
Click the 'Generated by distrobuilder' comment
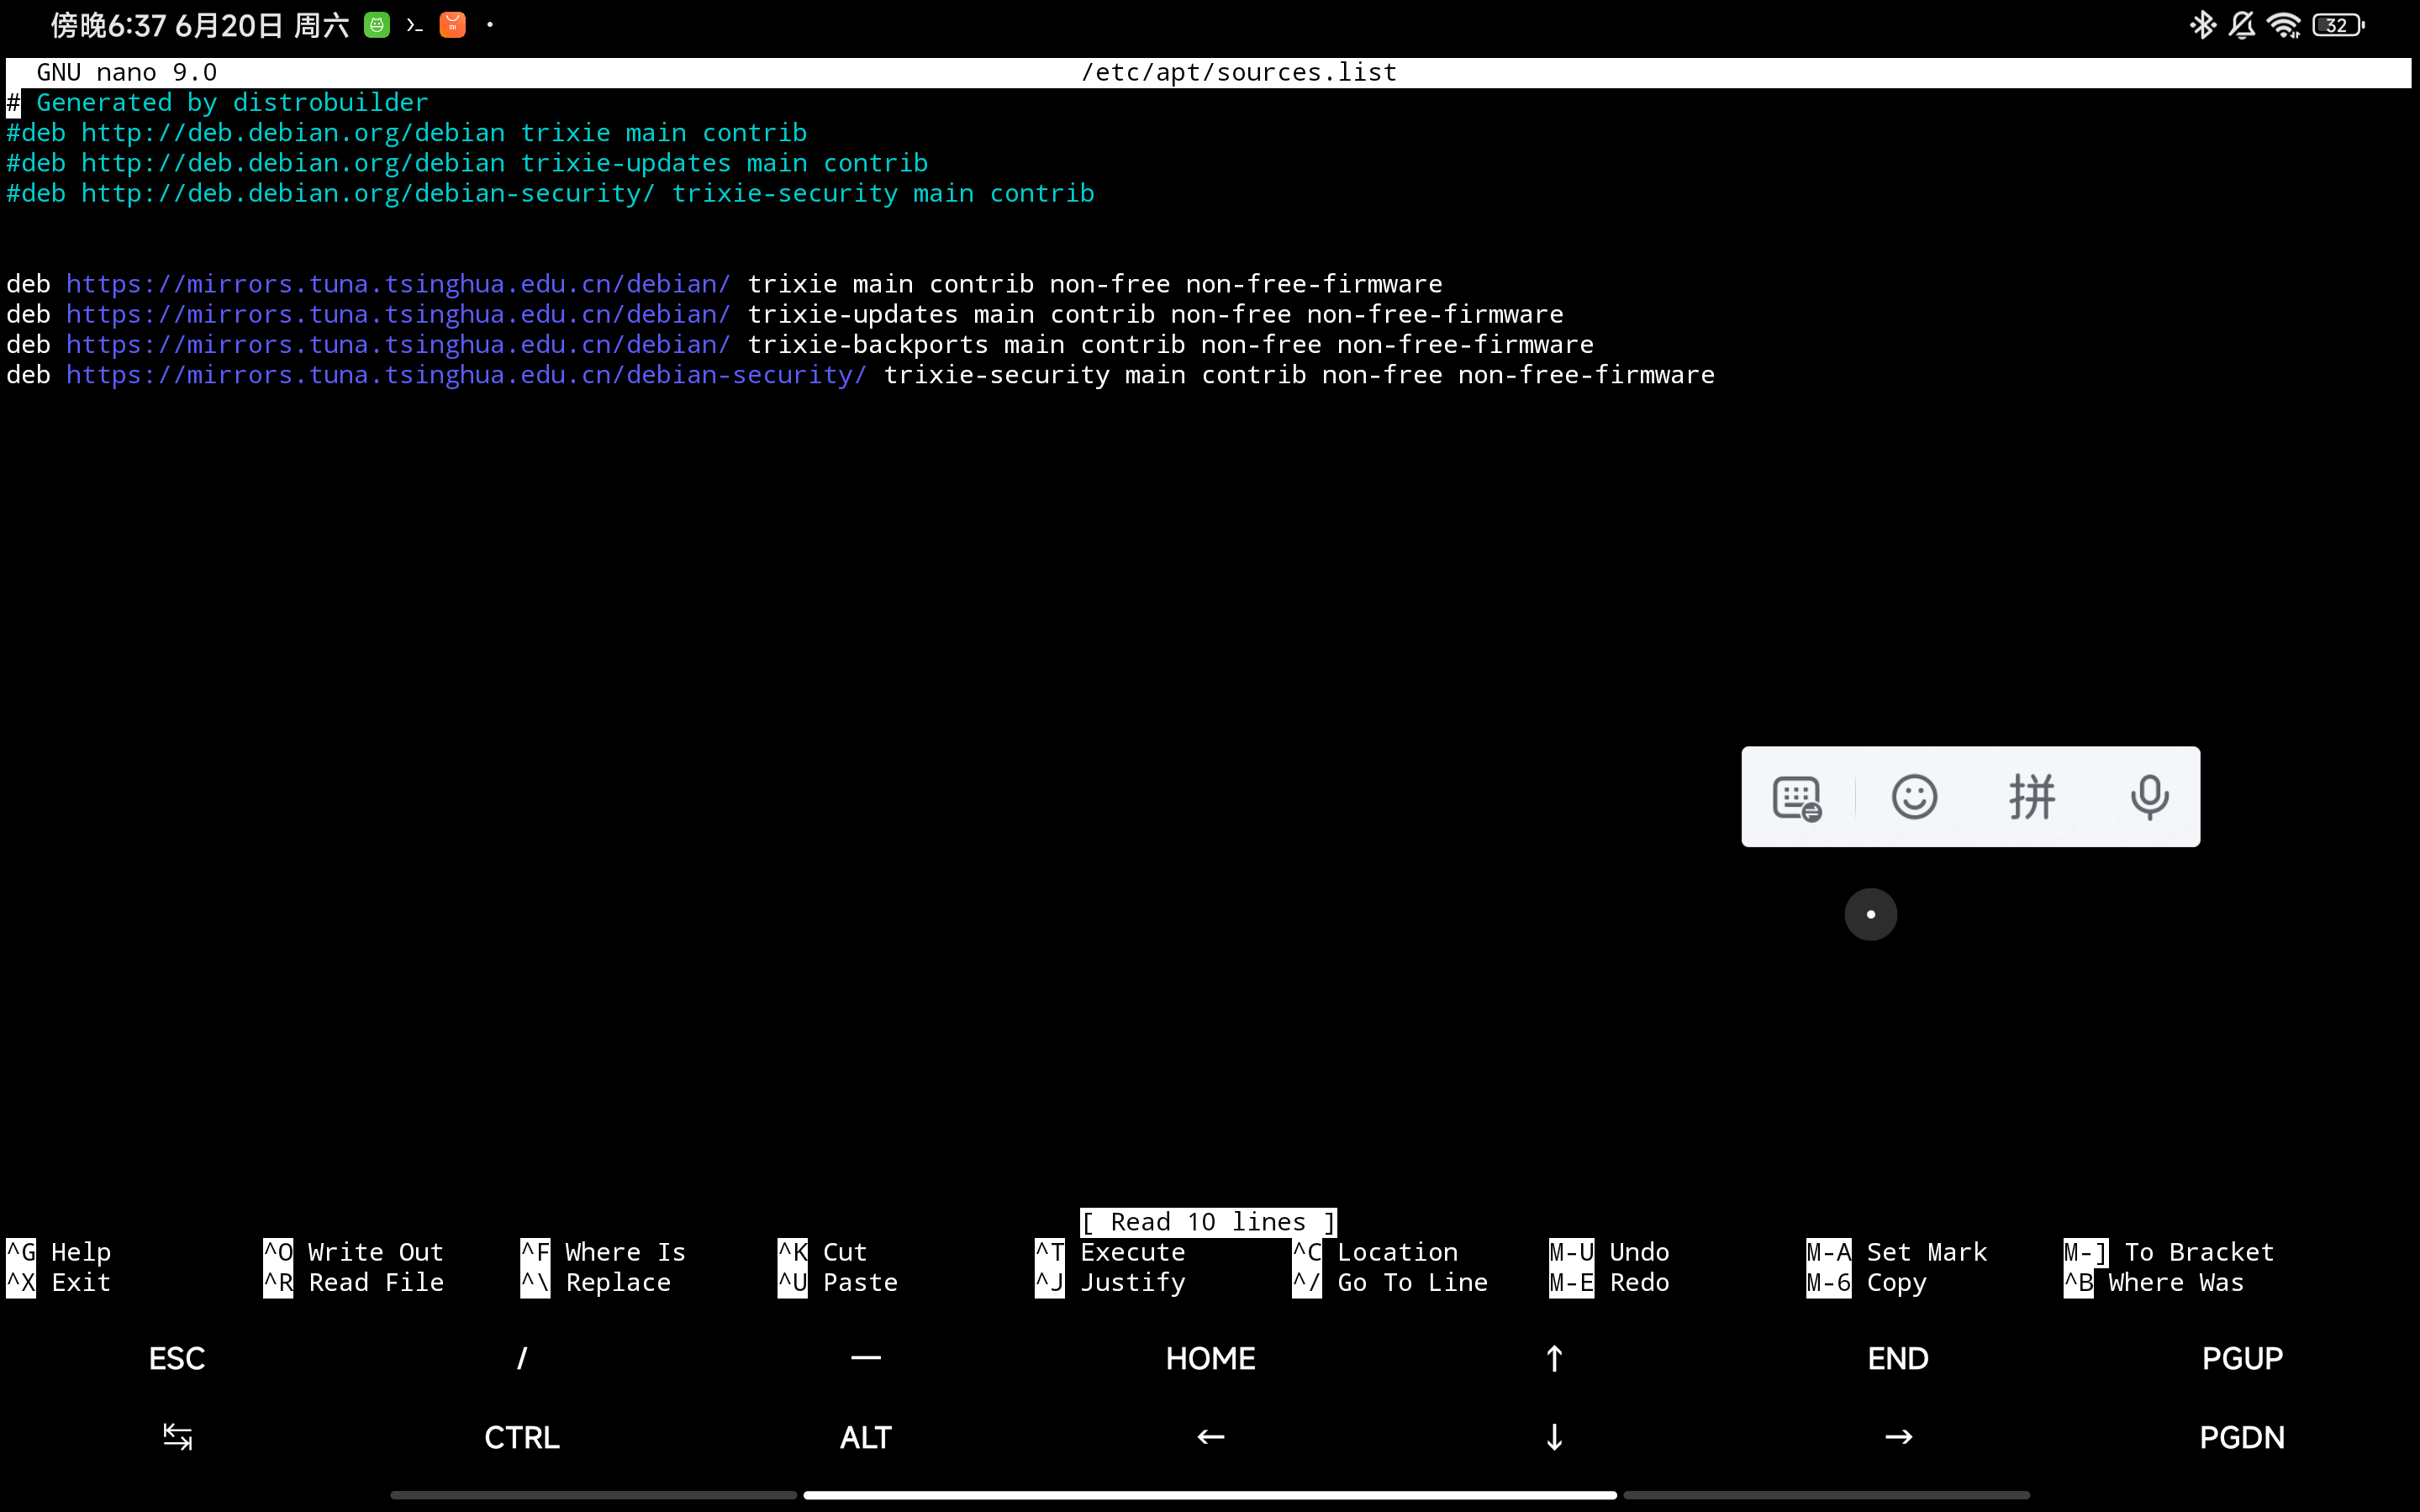232,102
